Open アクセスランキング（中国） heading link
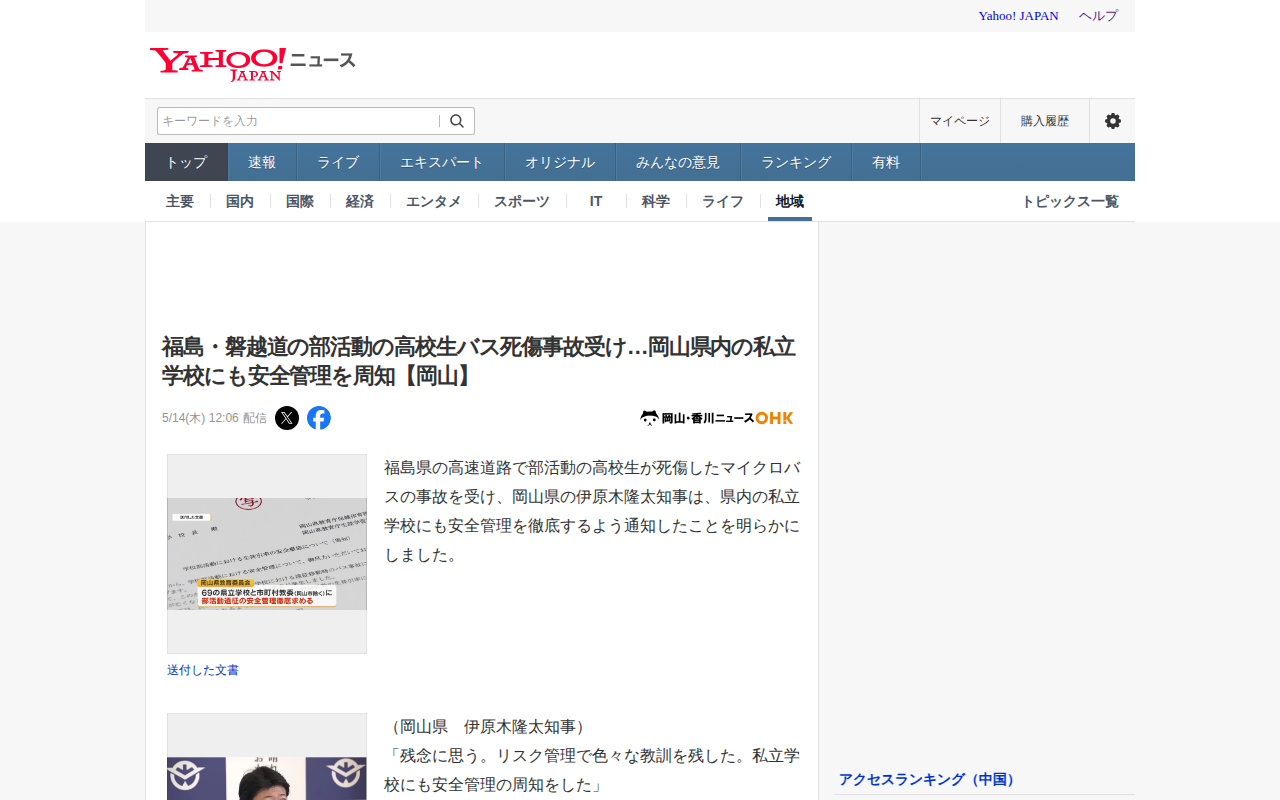 (927, 779)
